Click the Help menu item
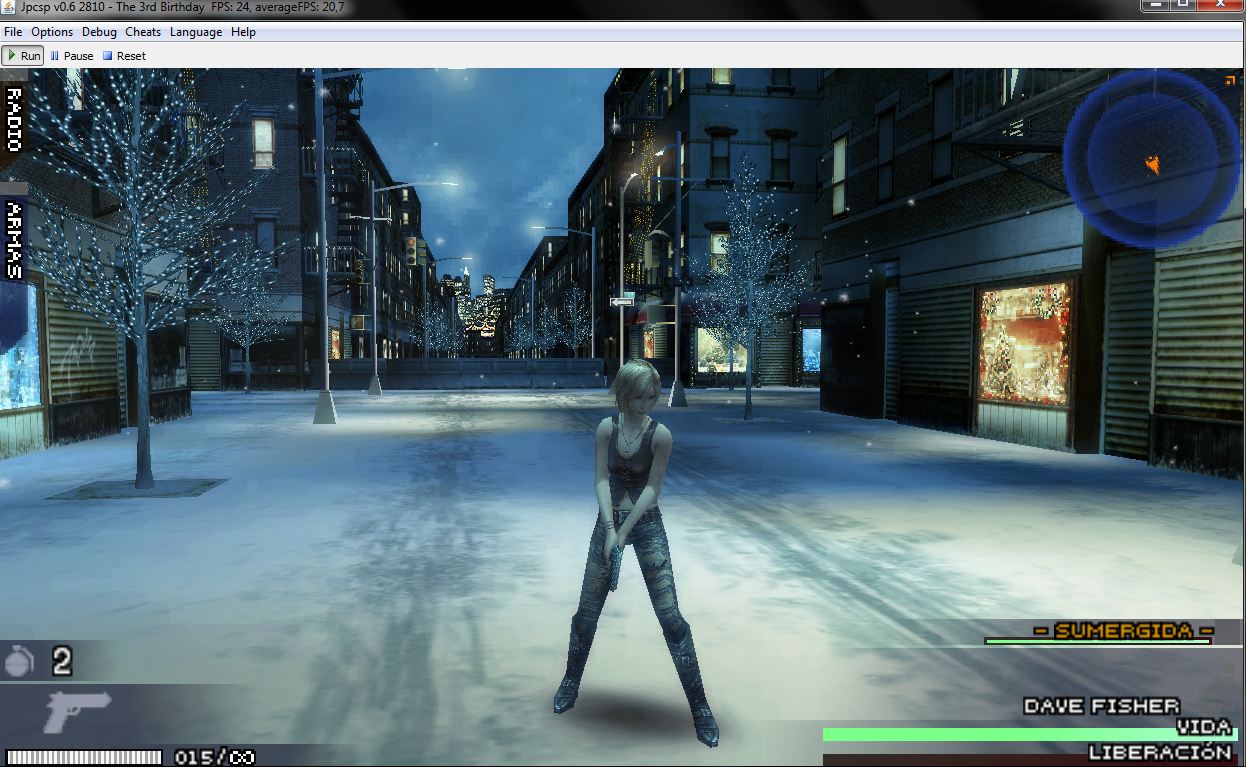This screenshot has height=767, width=1246. click(243, 32)
